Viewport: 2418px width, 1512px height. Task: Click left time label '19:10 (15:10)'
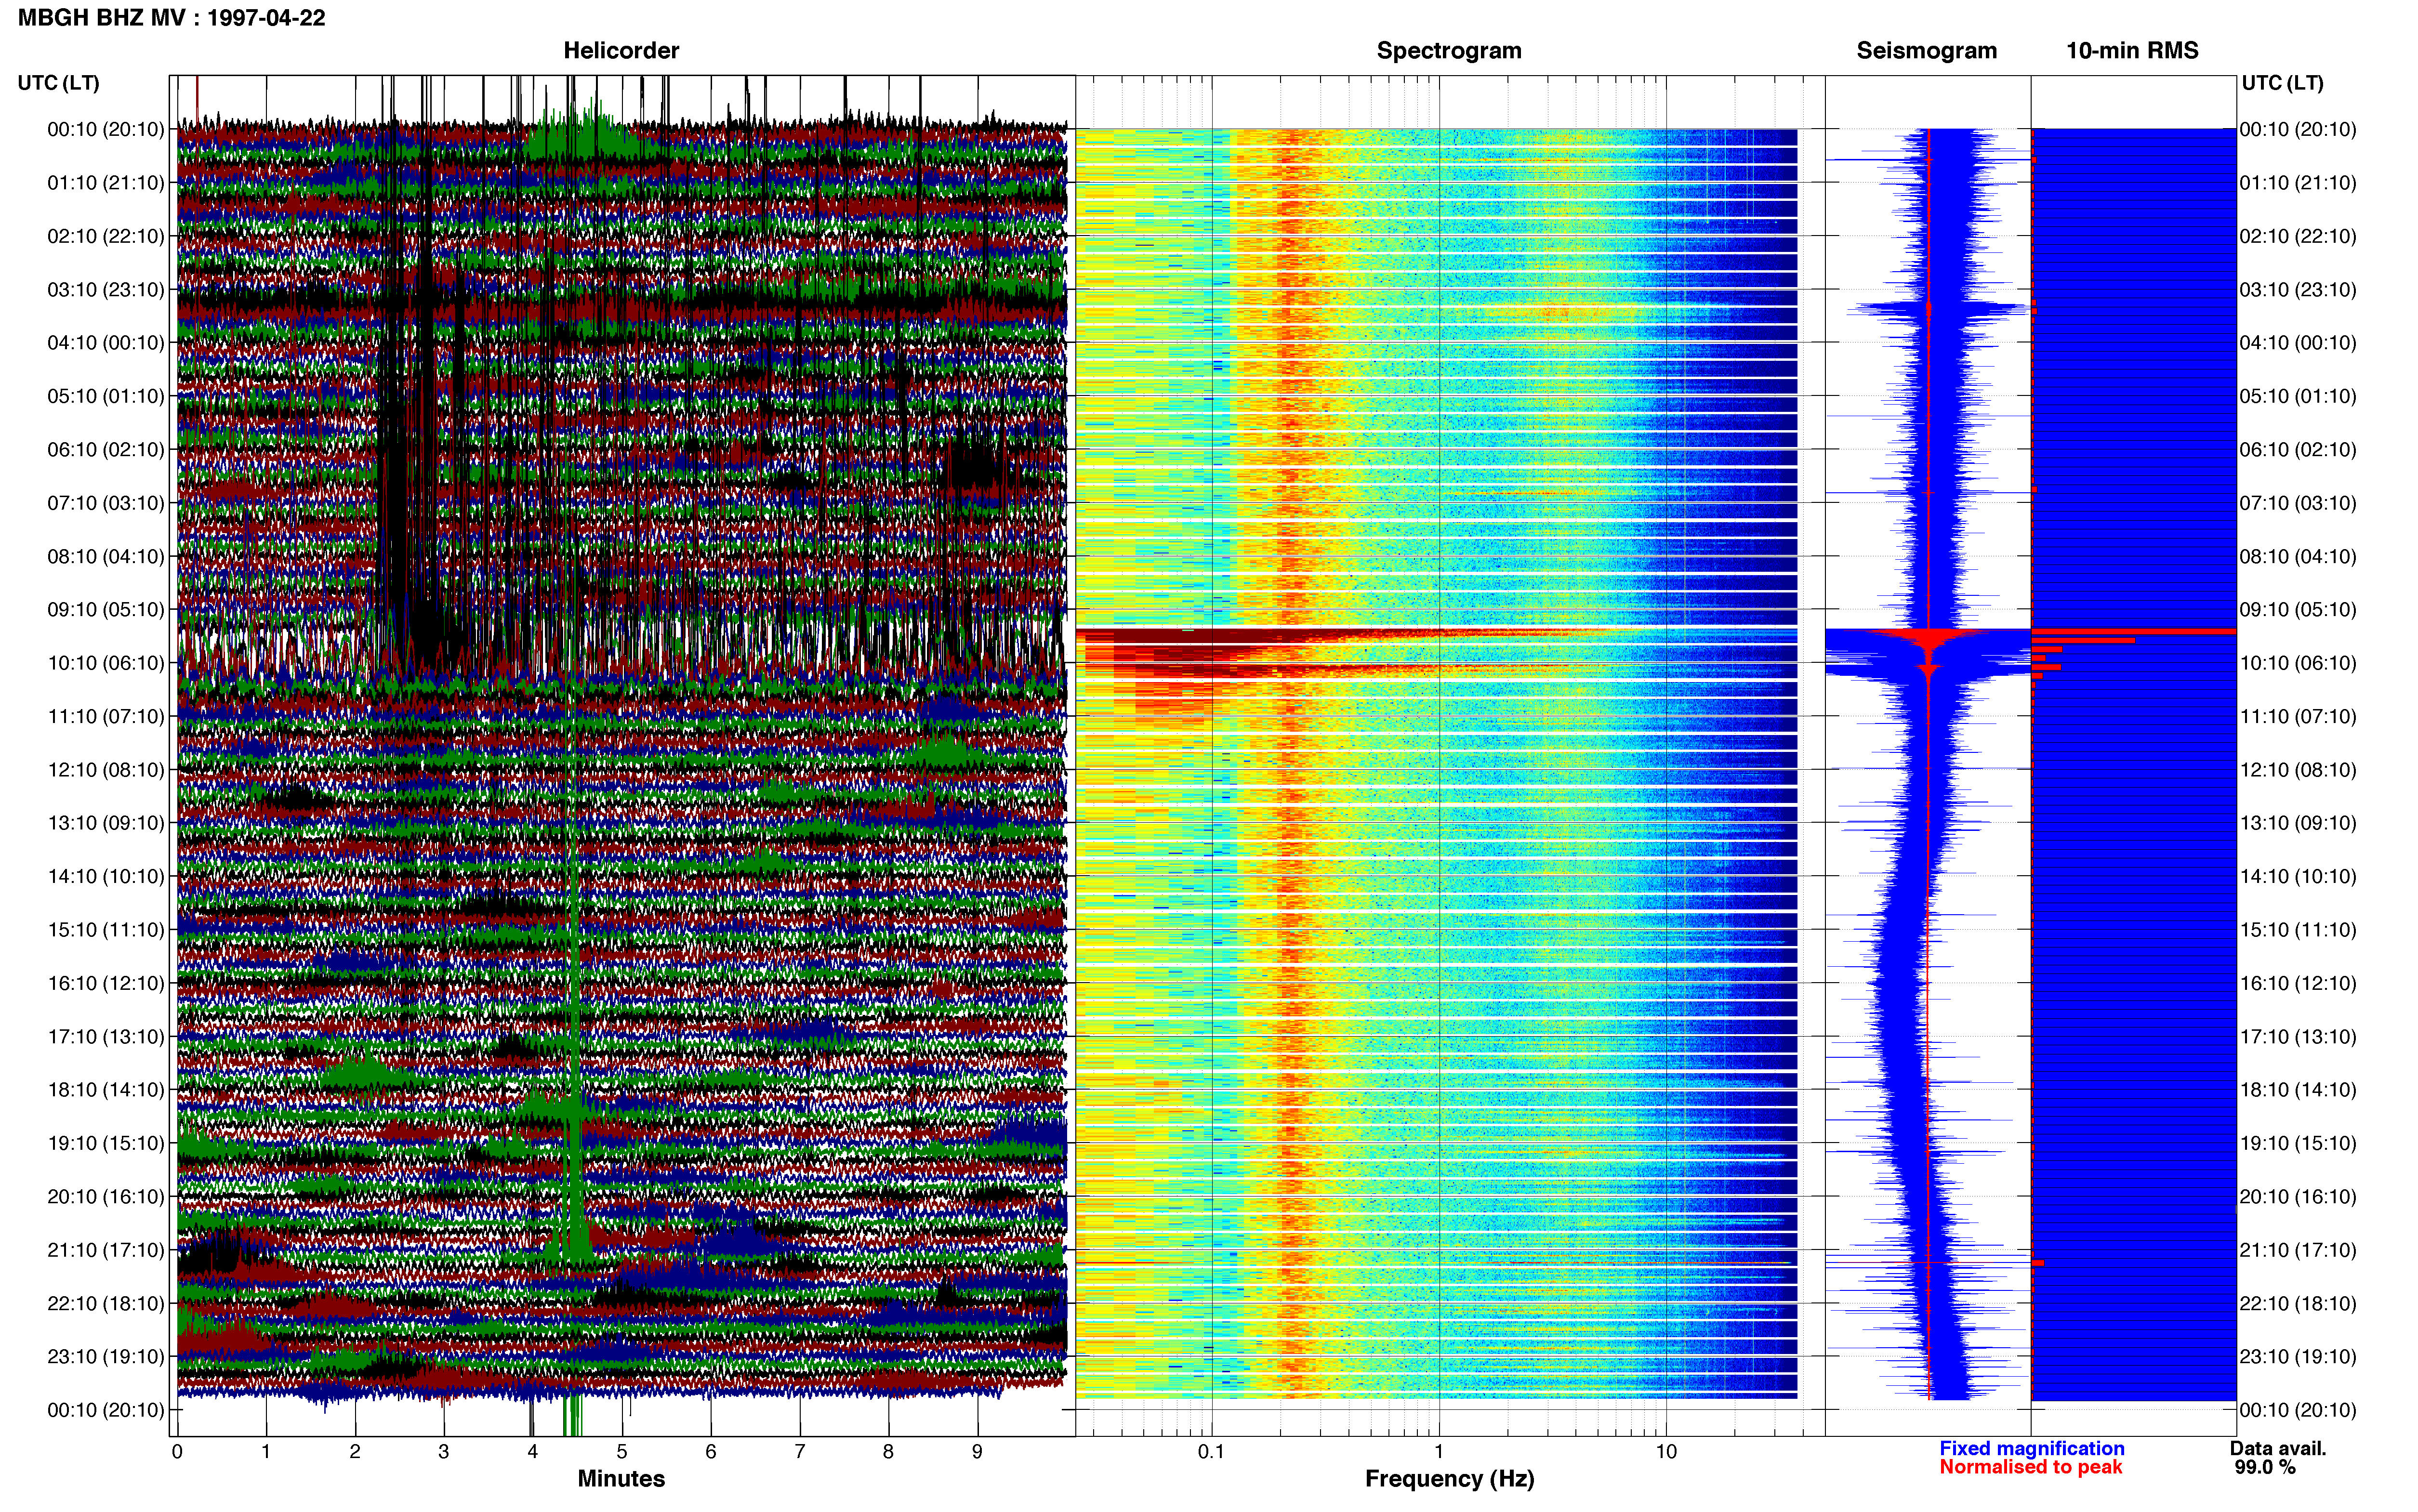pos(106,1143)
